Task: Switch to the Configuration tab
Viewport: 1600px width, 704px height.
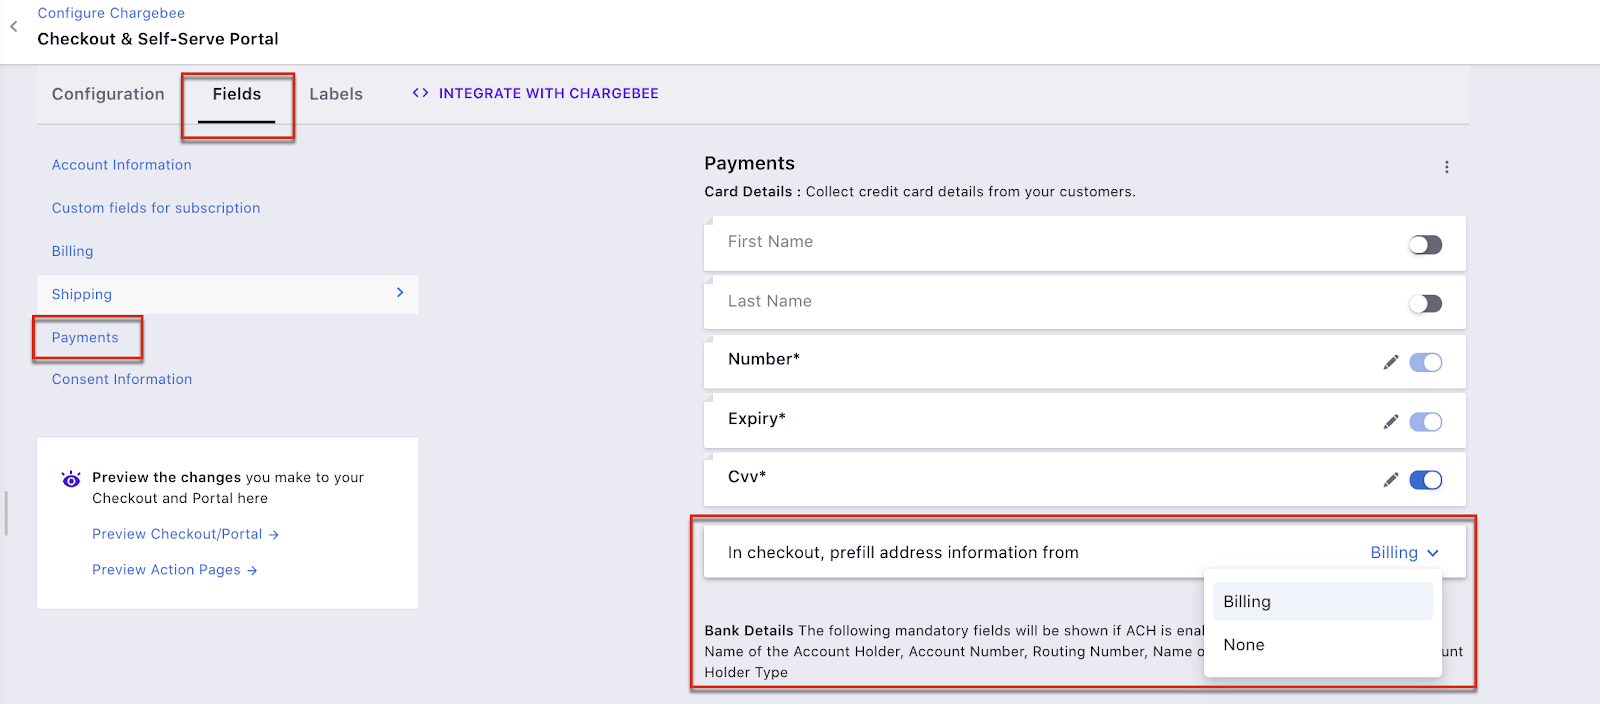Action: tap(108, 94)
